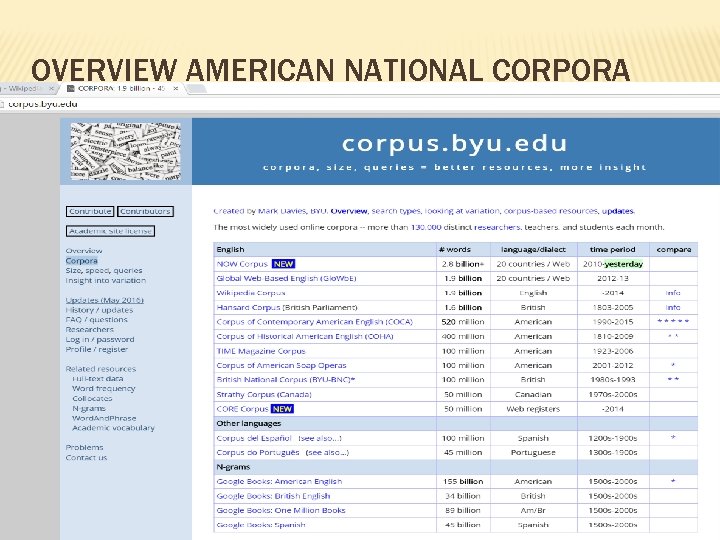Image resolution: width=720 pixels, height=540 pixels.
Task: Close the Wikipedia browser tab
Action: pyautogui.click(x=51, y=88)
